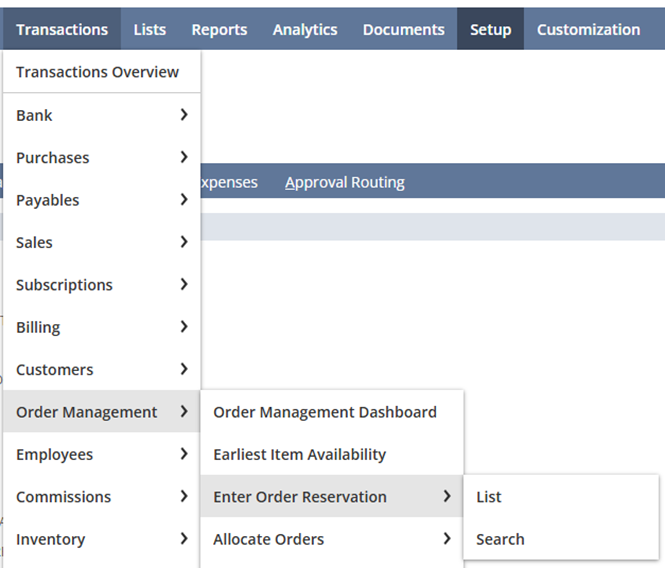This screenshot has height=568, width=665.
Task: Expand the Allocate Orders chevron
Action: point(447,539)
